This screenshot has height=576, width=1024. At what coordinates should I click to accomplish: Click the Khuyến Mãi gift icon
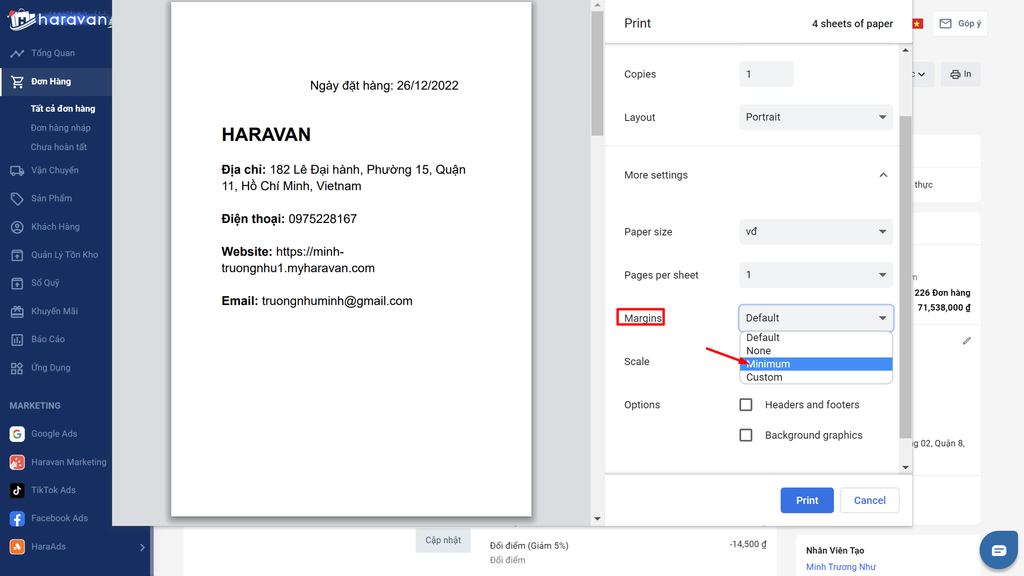click(x=17, y=312)
